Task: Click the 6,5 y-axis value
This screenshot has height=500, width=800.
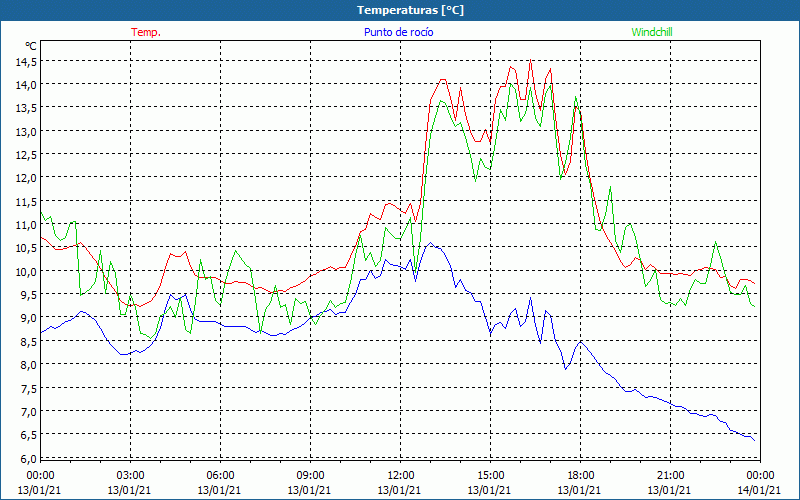Action: 29,435
